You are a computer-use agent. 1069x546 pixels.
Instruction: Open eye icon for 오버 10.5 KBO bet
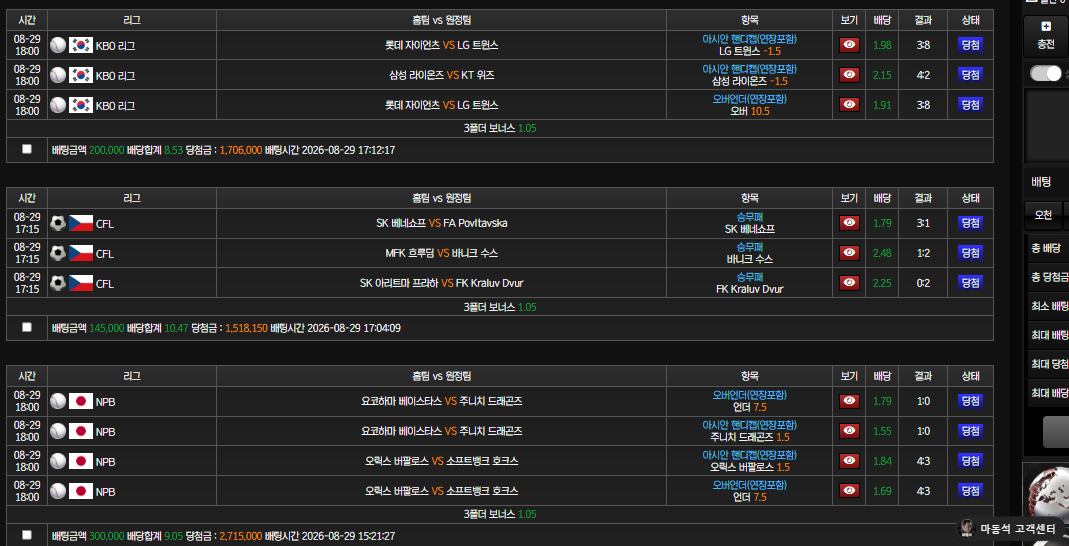point(849,104)
